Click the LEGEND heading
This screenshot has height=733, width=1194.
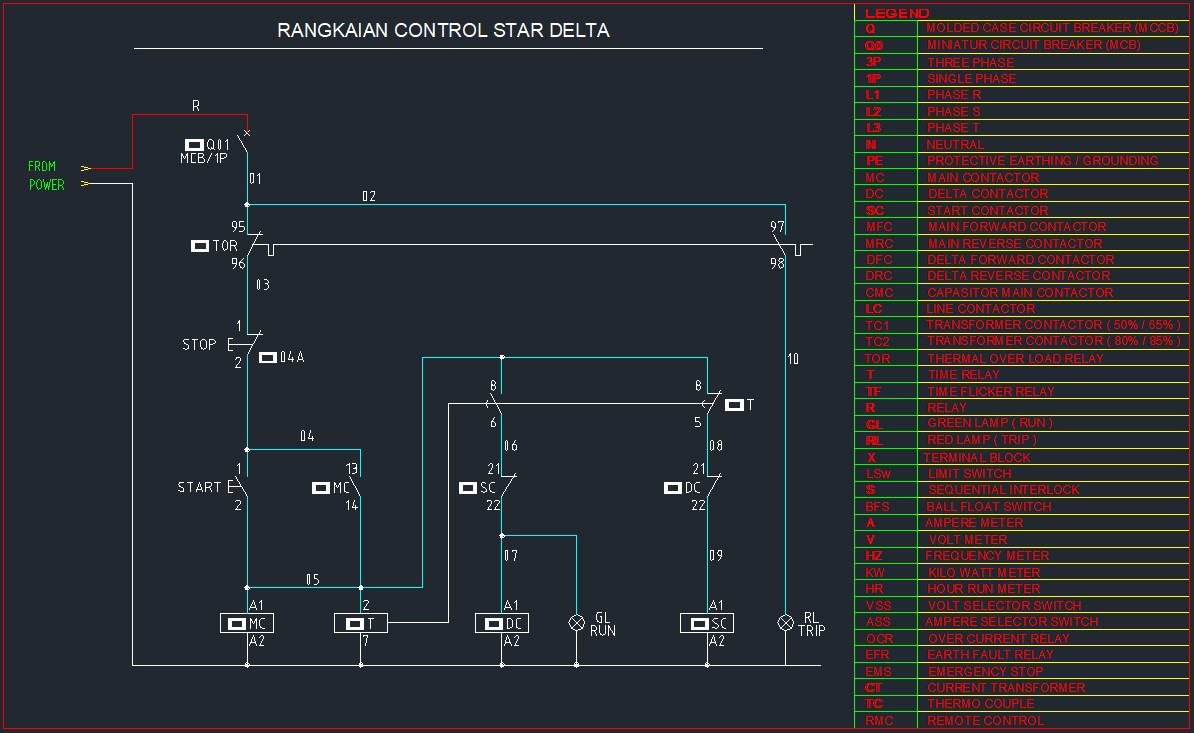[x=897, y=13]
